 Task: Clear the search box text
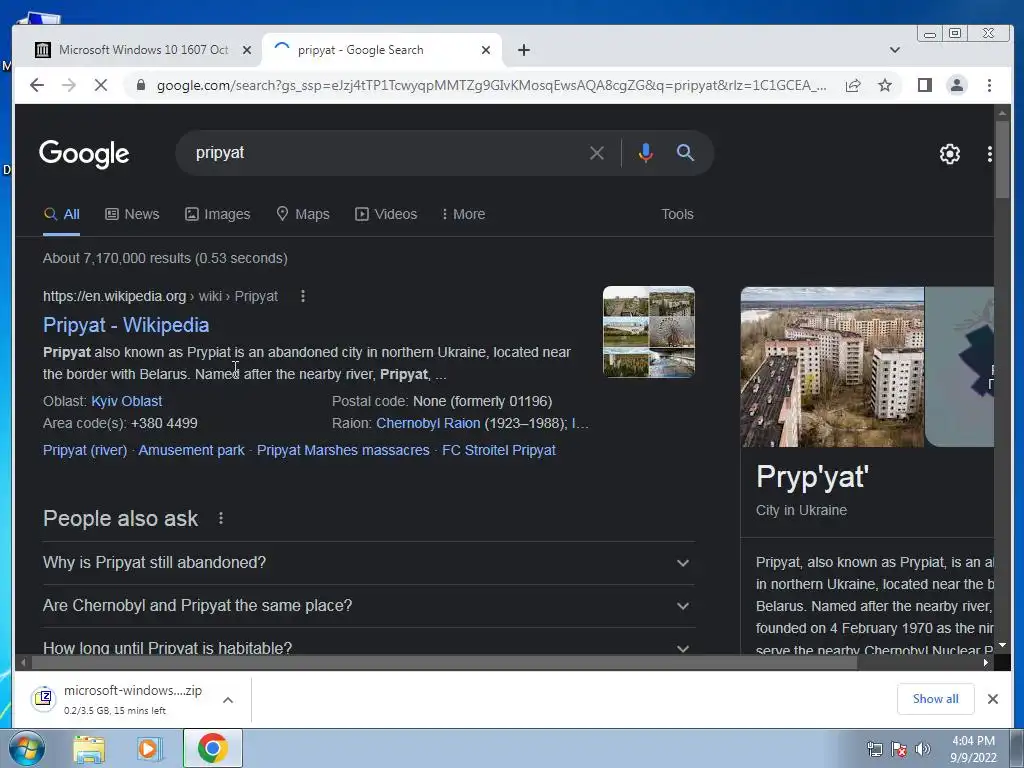pos(596,153)
